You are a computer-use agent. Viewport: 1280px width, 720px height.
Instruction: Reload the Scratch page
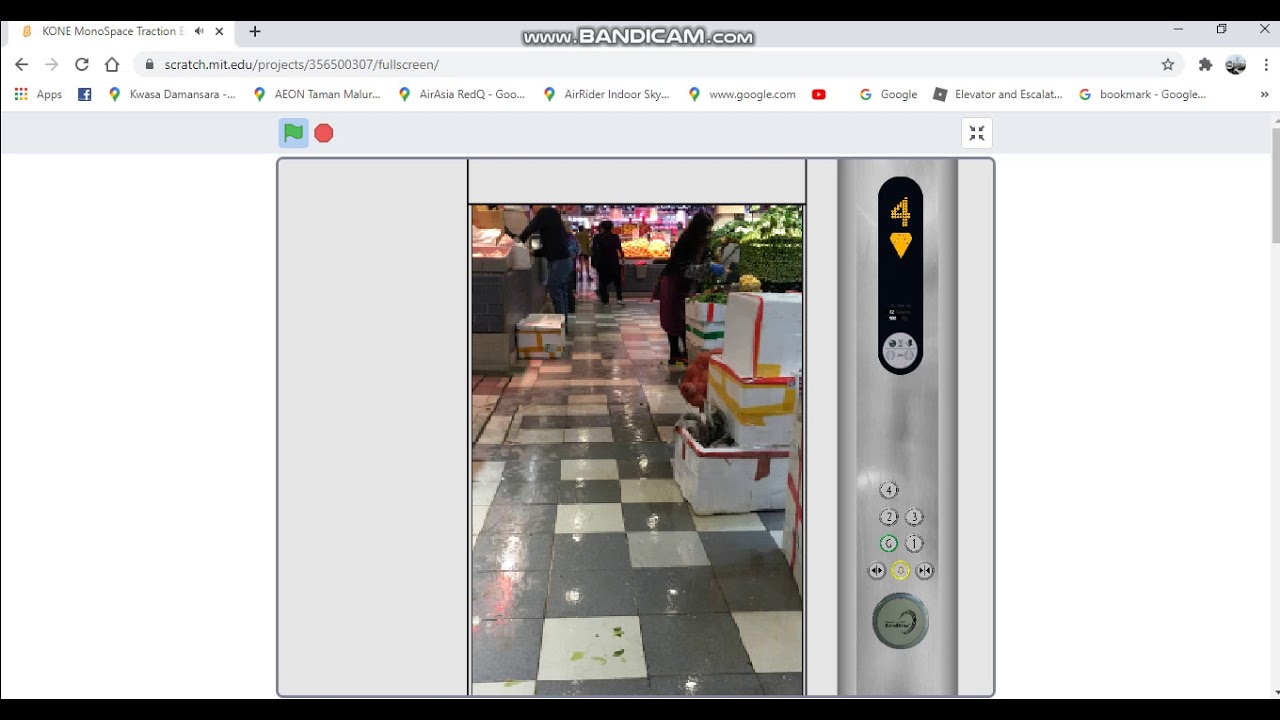click(x=82, y=64)
